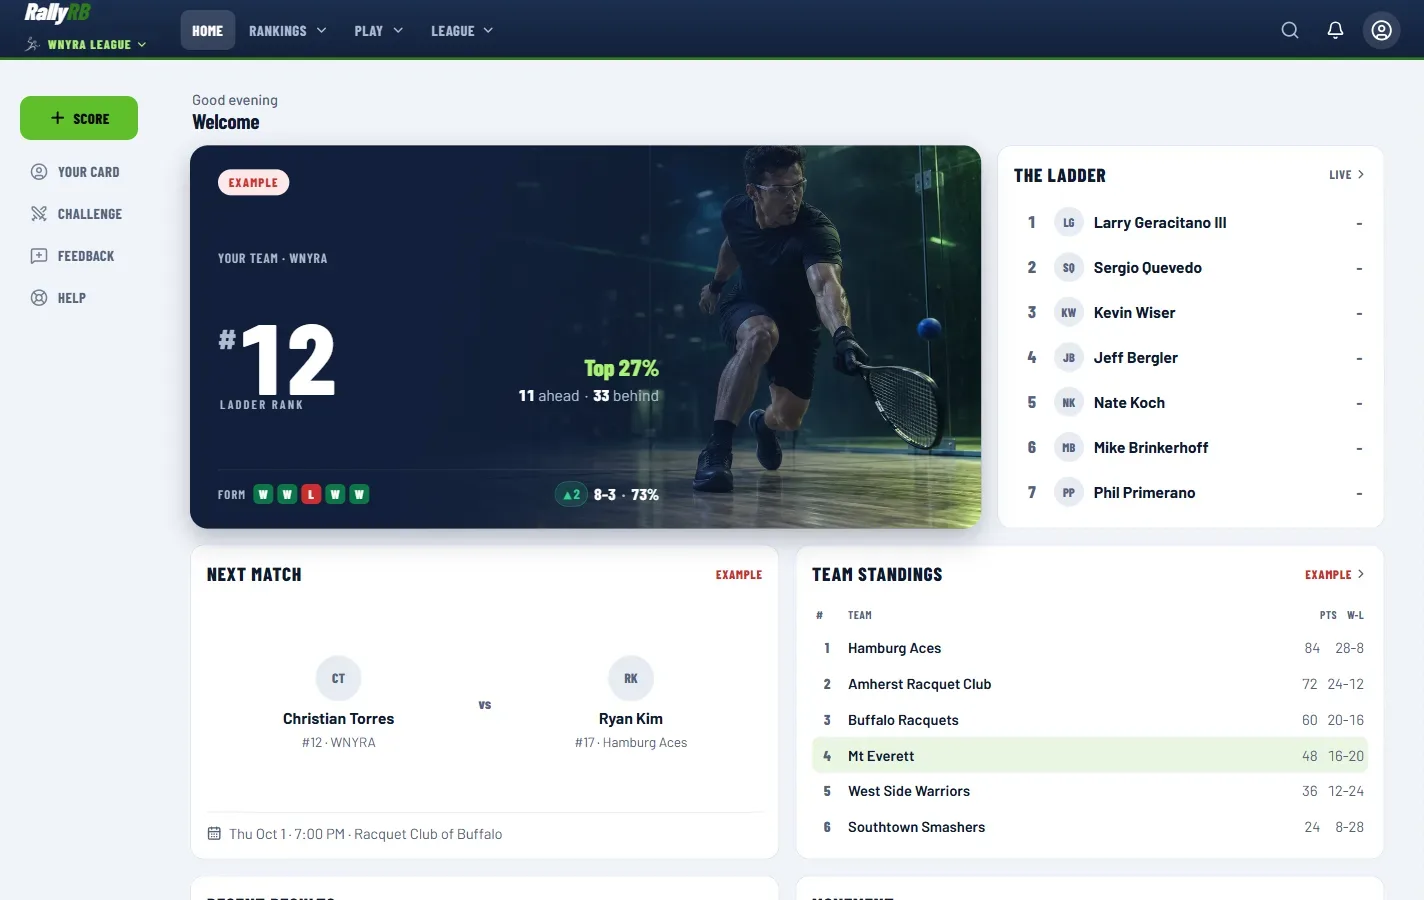Viewport: 1424px width, 900px height.
Task: Click the JB avatar for Jeff Bergler
Action: tap(1069, 358)
